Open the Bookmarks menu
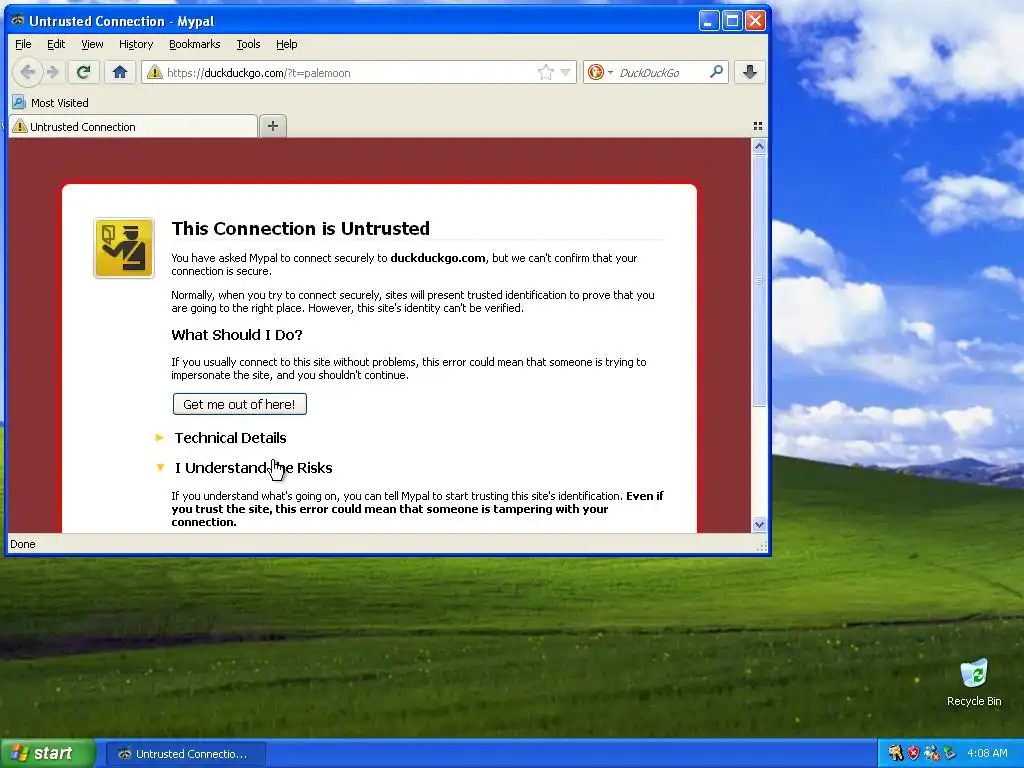1024x768 pixels. click(x=195, y=44)
